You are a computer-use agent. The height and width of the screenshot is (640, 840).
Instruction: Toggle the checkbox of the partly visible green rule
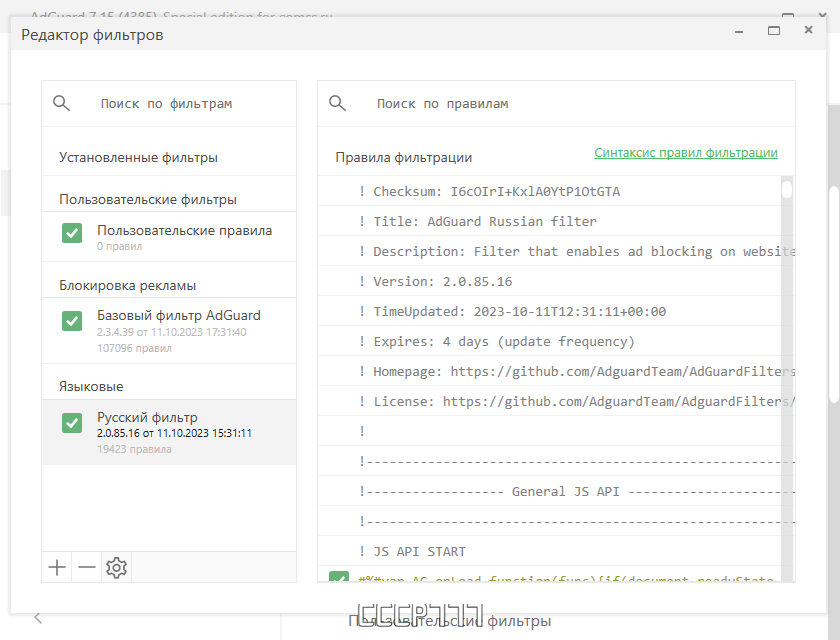click(x=339, y=577)
